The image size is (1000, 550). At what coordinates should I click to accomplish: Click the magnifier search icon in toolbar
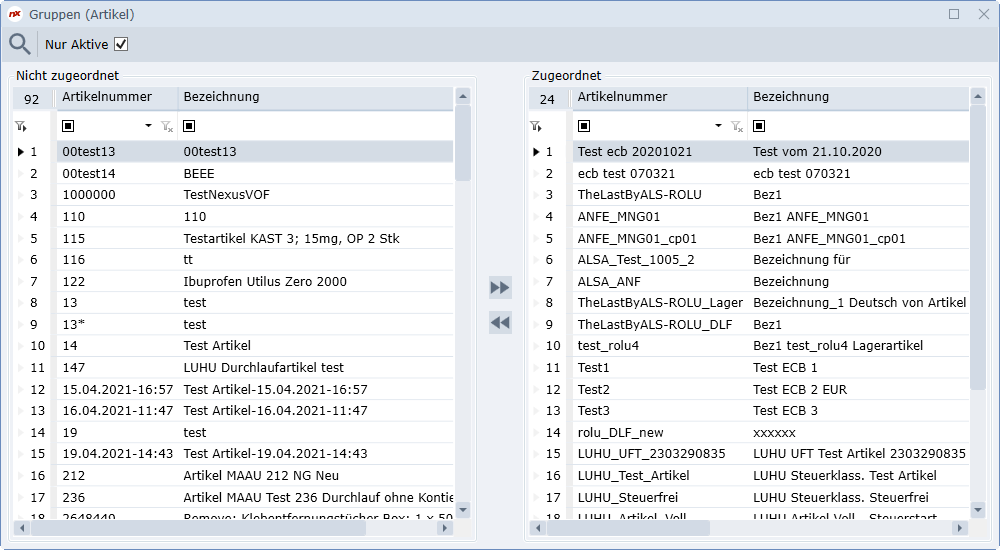pos(19,44)
